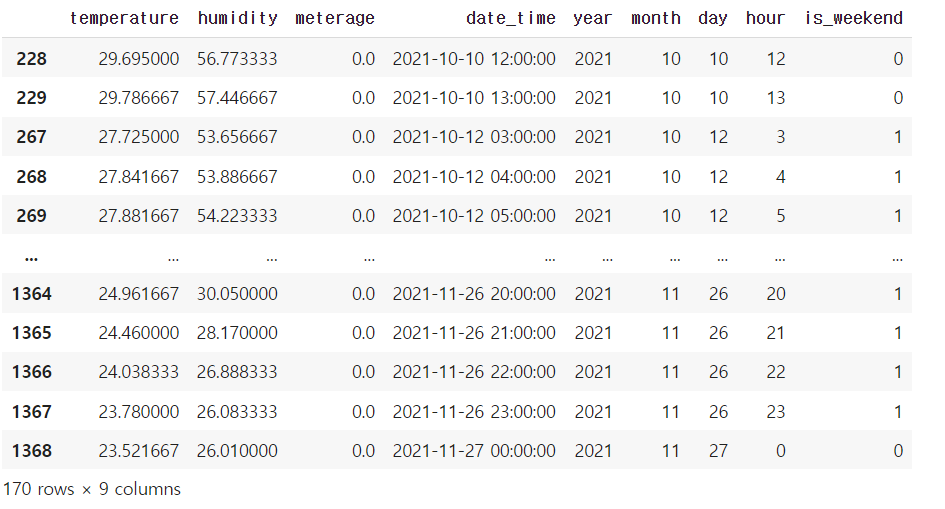
Task: Click the '170 rows × 9 columns' summary
Action: pos(92,489)
